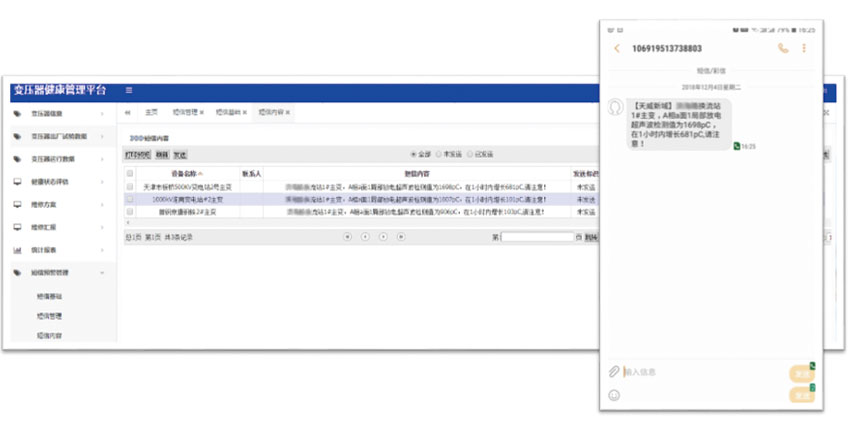Select the 未发送 radio button
The width and height of the screenshot is (848, 432).
(438, 155)
